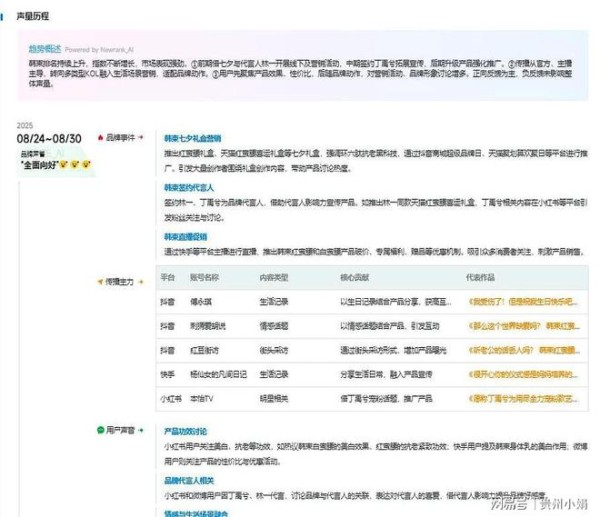Click 生活记录 in the 杨仙女的凡间日记 row

click(274, 374)
